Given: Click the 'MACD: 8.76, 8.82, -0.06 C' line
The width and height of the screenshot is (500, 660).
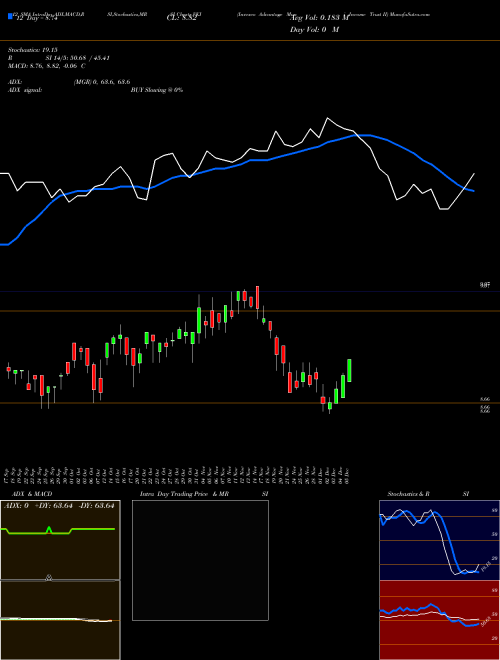Looking at the screenshot, I should [x=47, y=66].
